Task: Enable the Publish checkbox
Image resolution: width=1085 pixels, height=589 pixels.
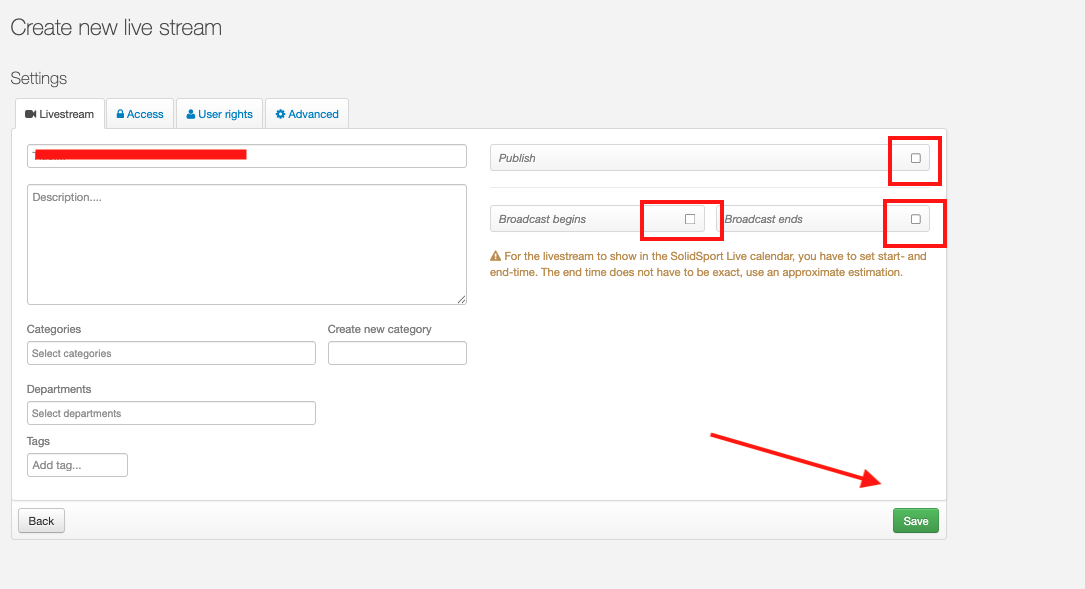Action: tap(915, 158)
